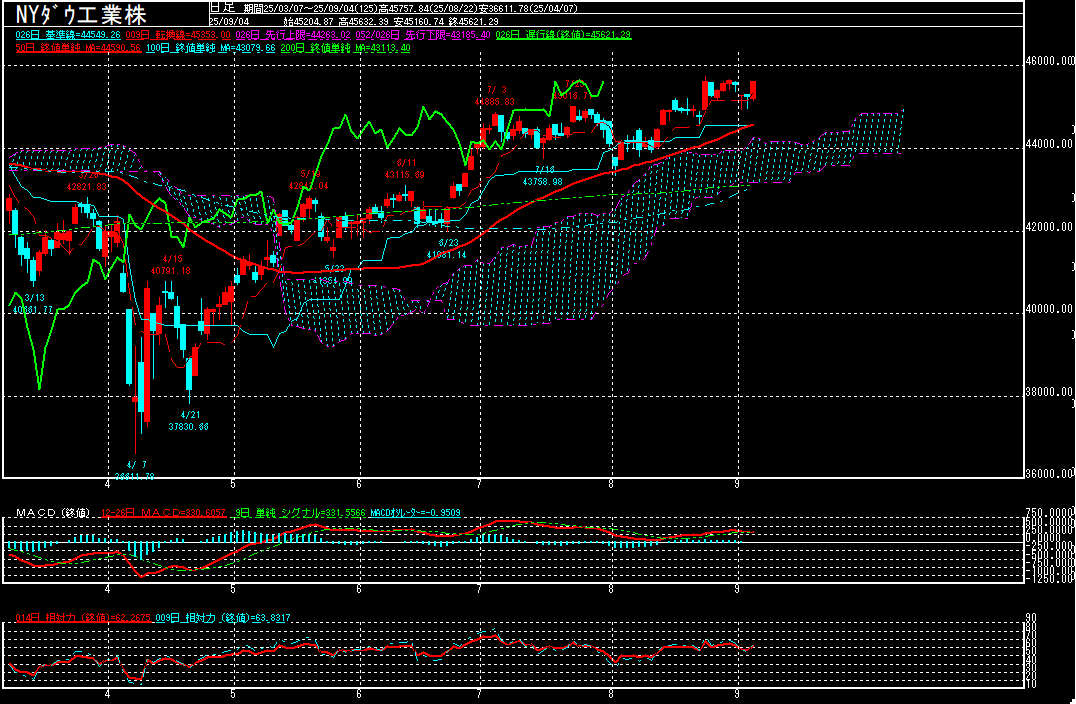This screenshot has width=1076, height=704.
Task: Click the period text 期間25/03/07～25/09/04(125)
Action: pyautogui.click(x=312, y=9)
